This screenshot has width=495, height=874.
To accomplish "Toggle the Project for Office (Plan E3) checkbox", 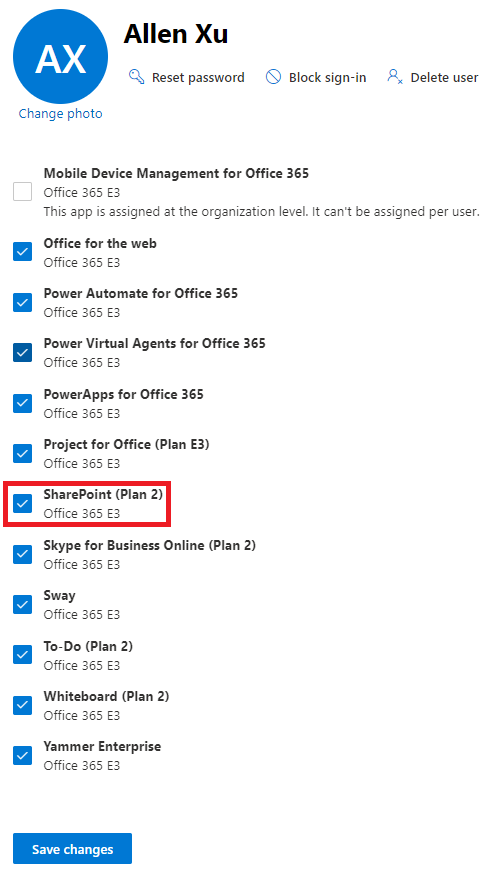I will 22,453.
